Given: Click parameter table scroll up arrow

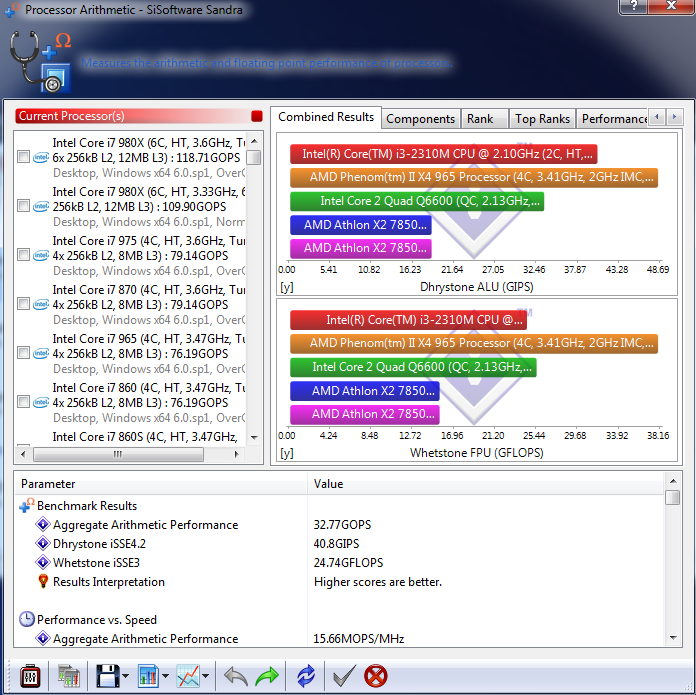Looking at the screenshot, I should pyautogui.click(x=673, y=481).
